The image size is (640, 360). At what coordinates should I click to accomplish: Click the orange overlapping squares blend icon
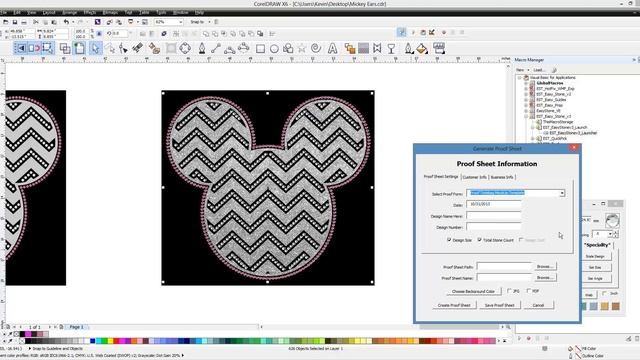pyautogui.click(x=349, y=49)
